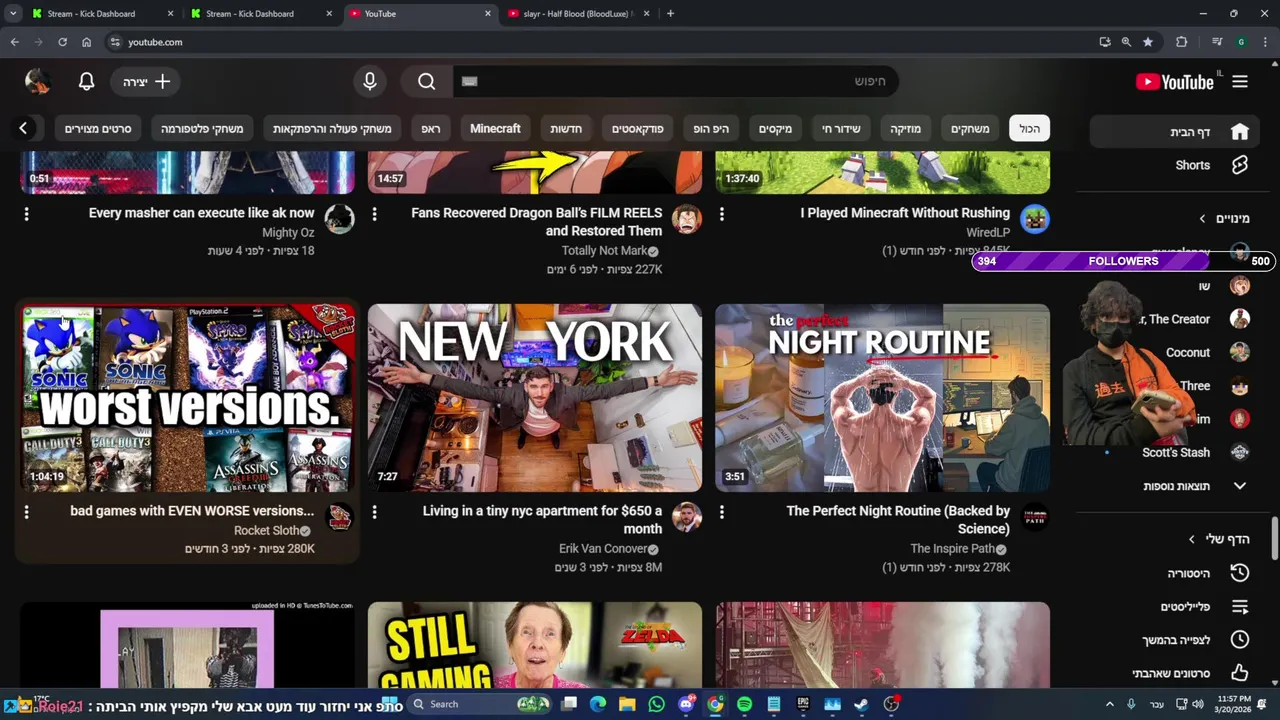The height and width of the screenshot is (720, 1280).
Task: Play the NEW YORK apartment thumbnail
Action: 535,398
